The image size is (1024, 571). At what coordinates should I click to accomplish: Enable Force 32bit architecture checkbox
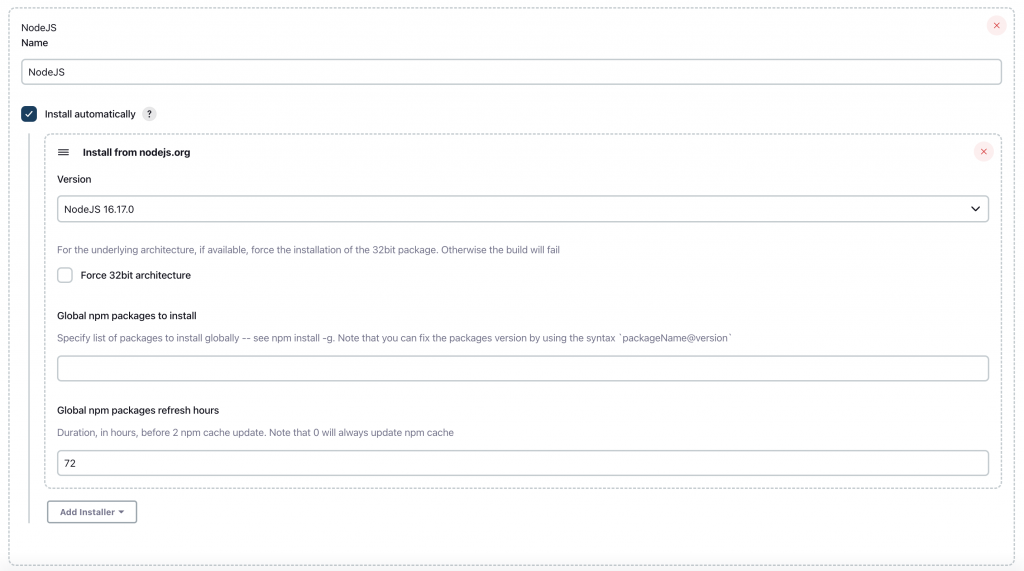pyautogui.click(x=65, y=275)
